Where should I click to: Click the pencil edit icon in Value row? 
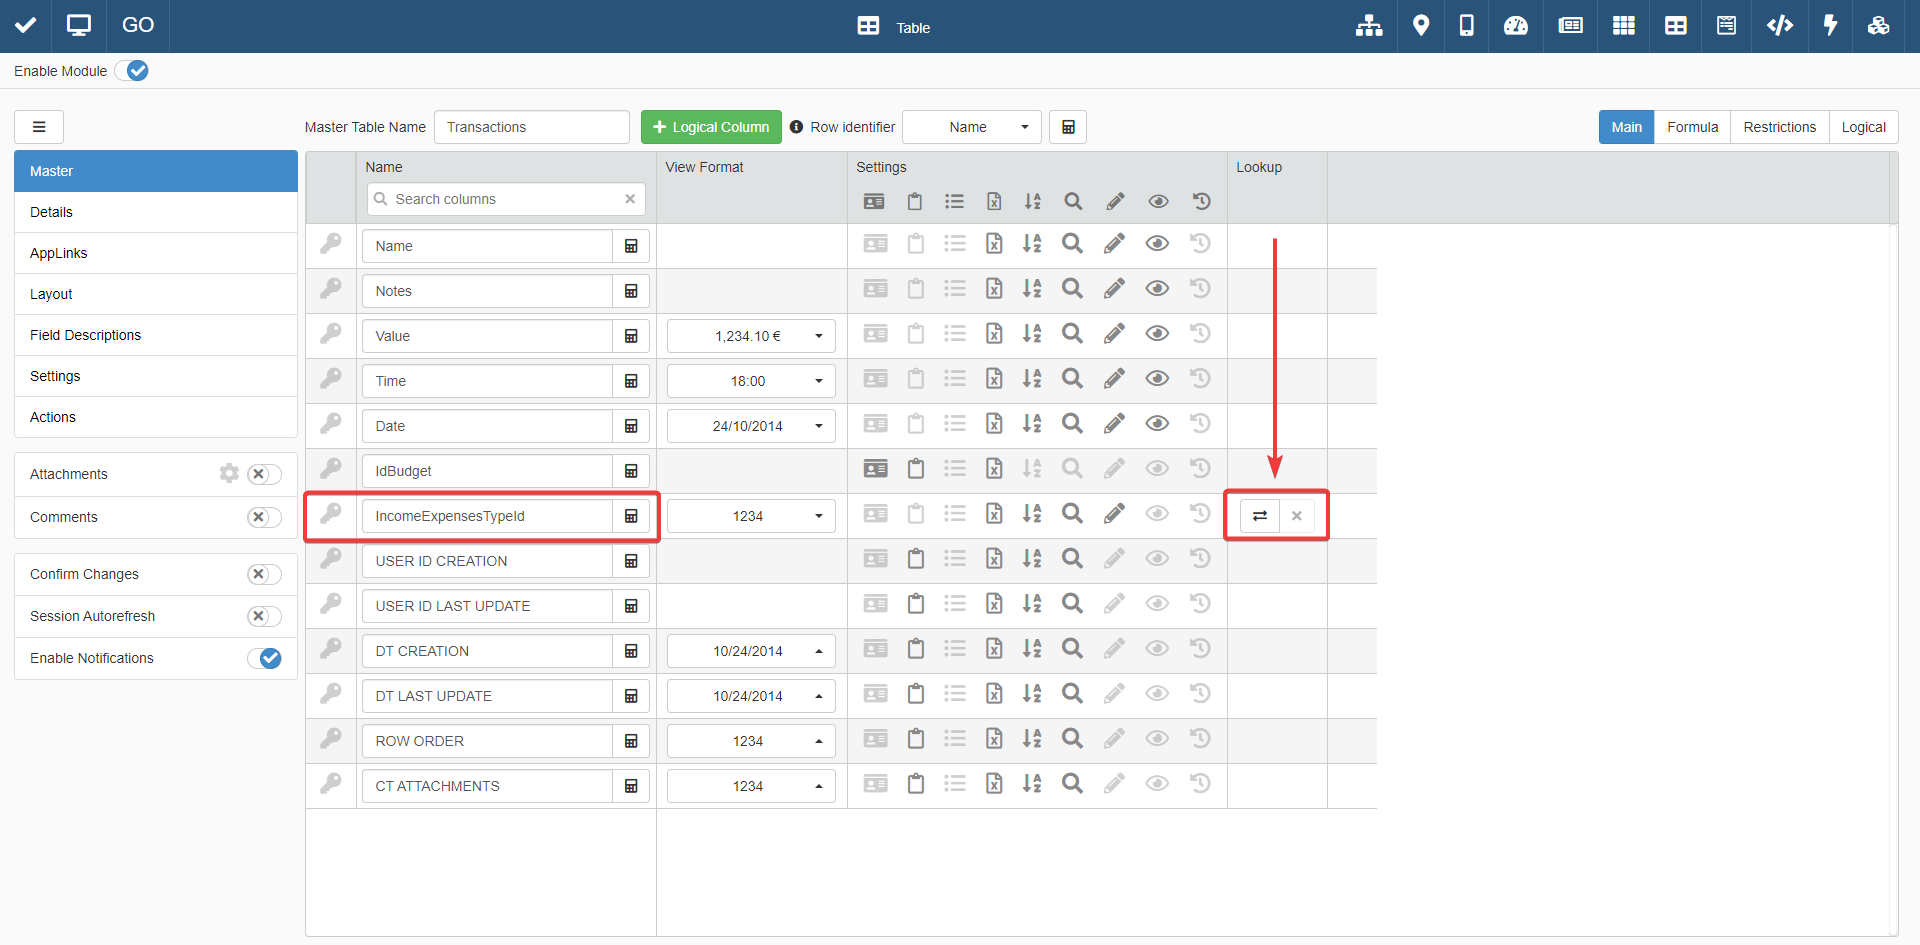pos(1114,334)
